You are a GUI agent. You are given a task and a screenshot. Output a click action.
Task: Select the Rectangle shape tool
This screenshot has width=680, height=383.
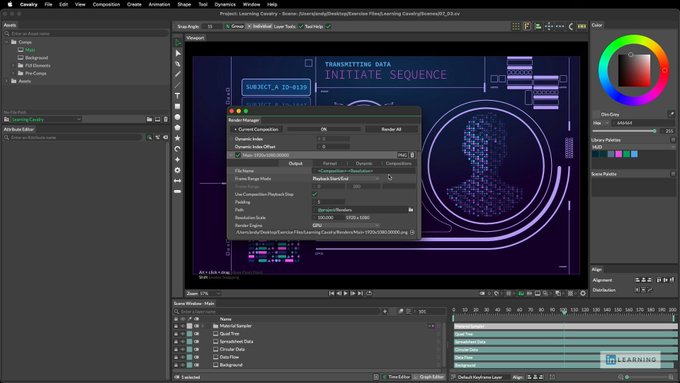point(177,106)
